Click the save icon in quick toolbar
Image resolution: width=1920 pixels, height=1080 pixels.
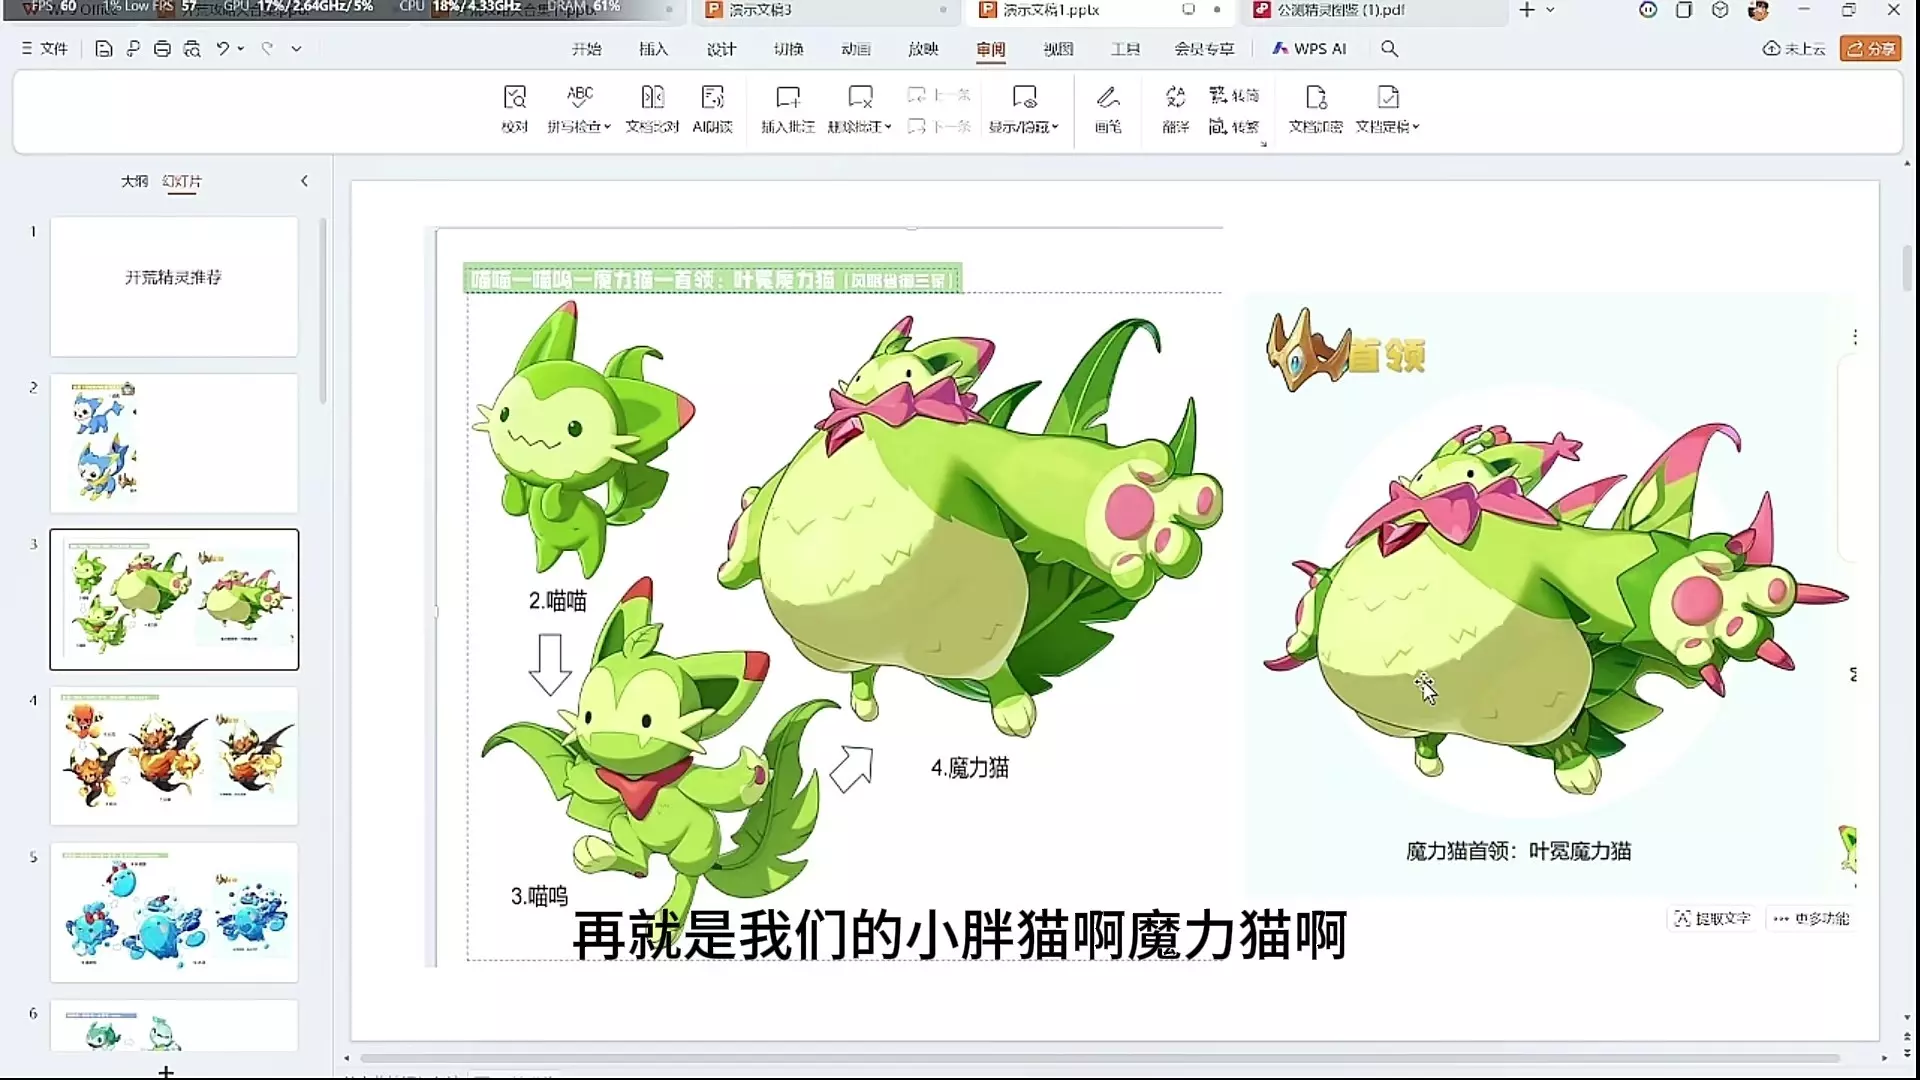coord(103,49)
